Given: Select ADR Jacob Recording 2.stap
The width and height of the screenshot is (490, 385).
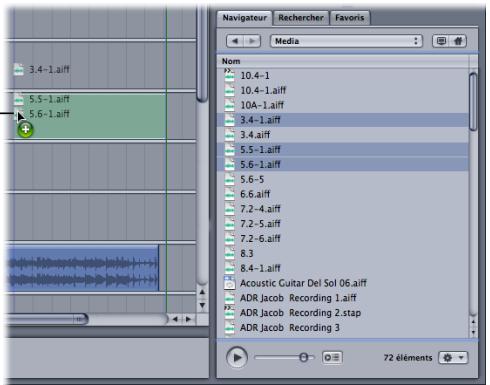Looking at the screenshot, I should [343, 313].
